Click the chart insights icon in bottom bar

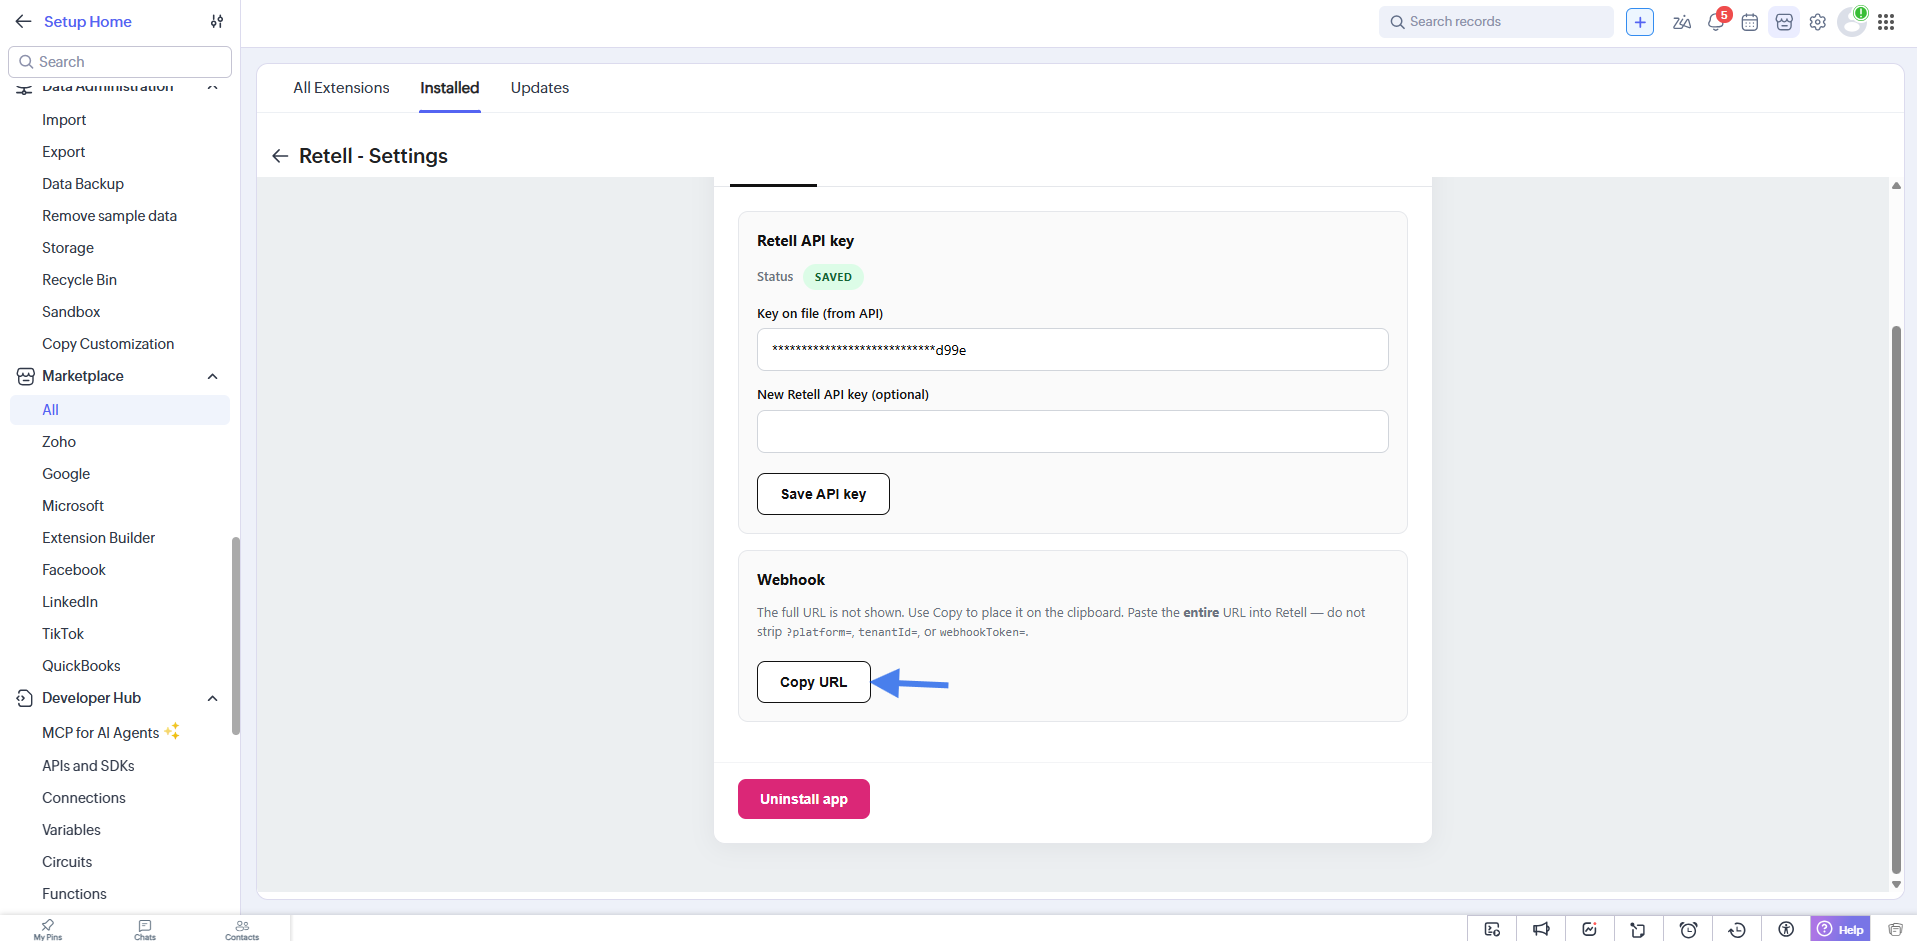point(1590,929)
